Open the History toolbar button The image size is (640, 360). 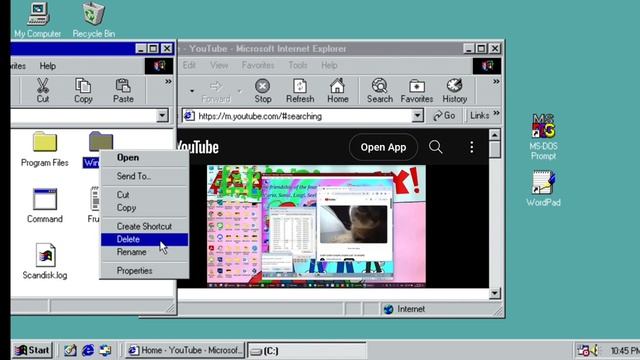tap(455, 91)
